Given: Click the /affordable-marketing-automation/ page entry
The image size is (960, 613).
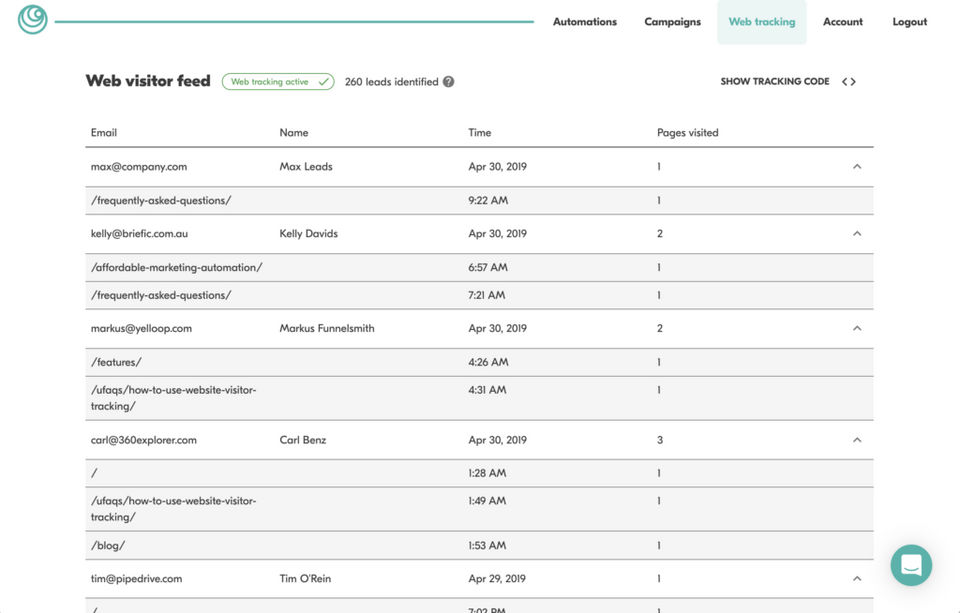Looking at the screenshot, I should click(x=177, y=268).
